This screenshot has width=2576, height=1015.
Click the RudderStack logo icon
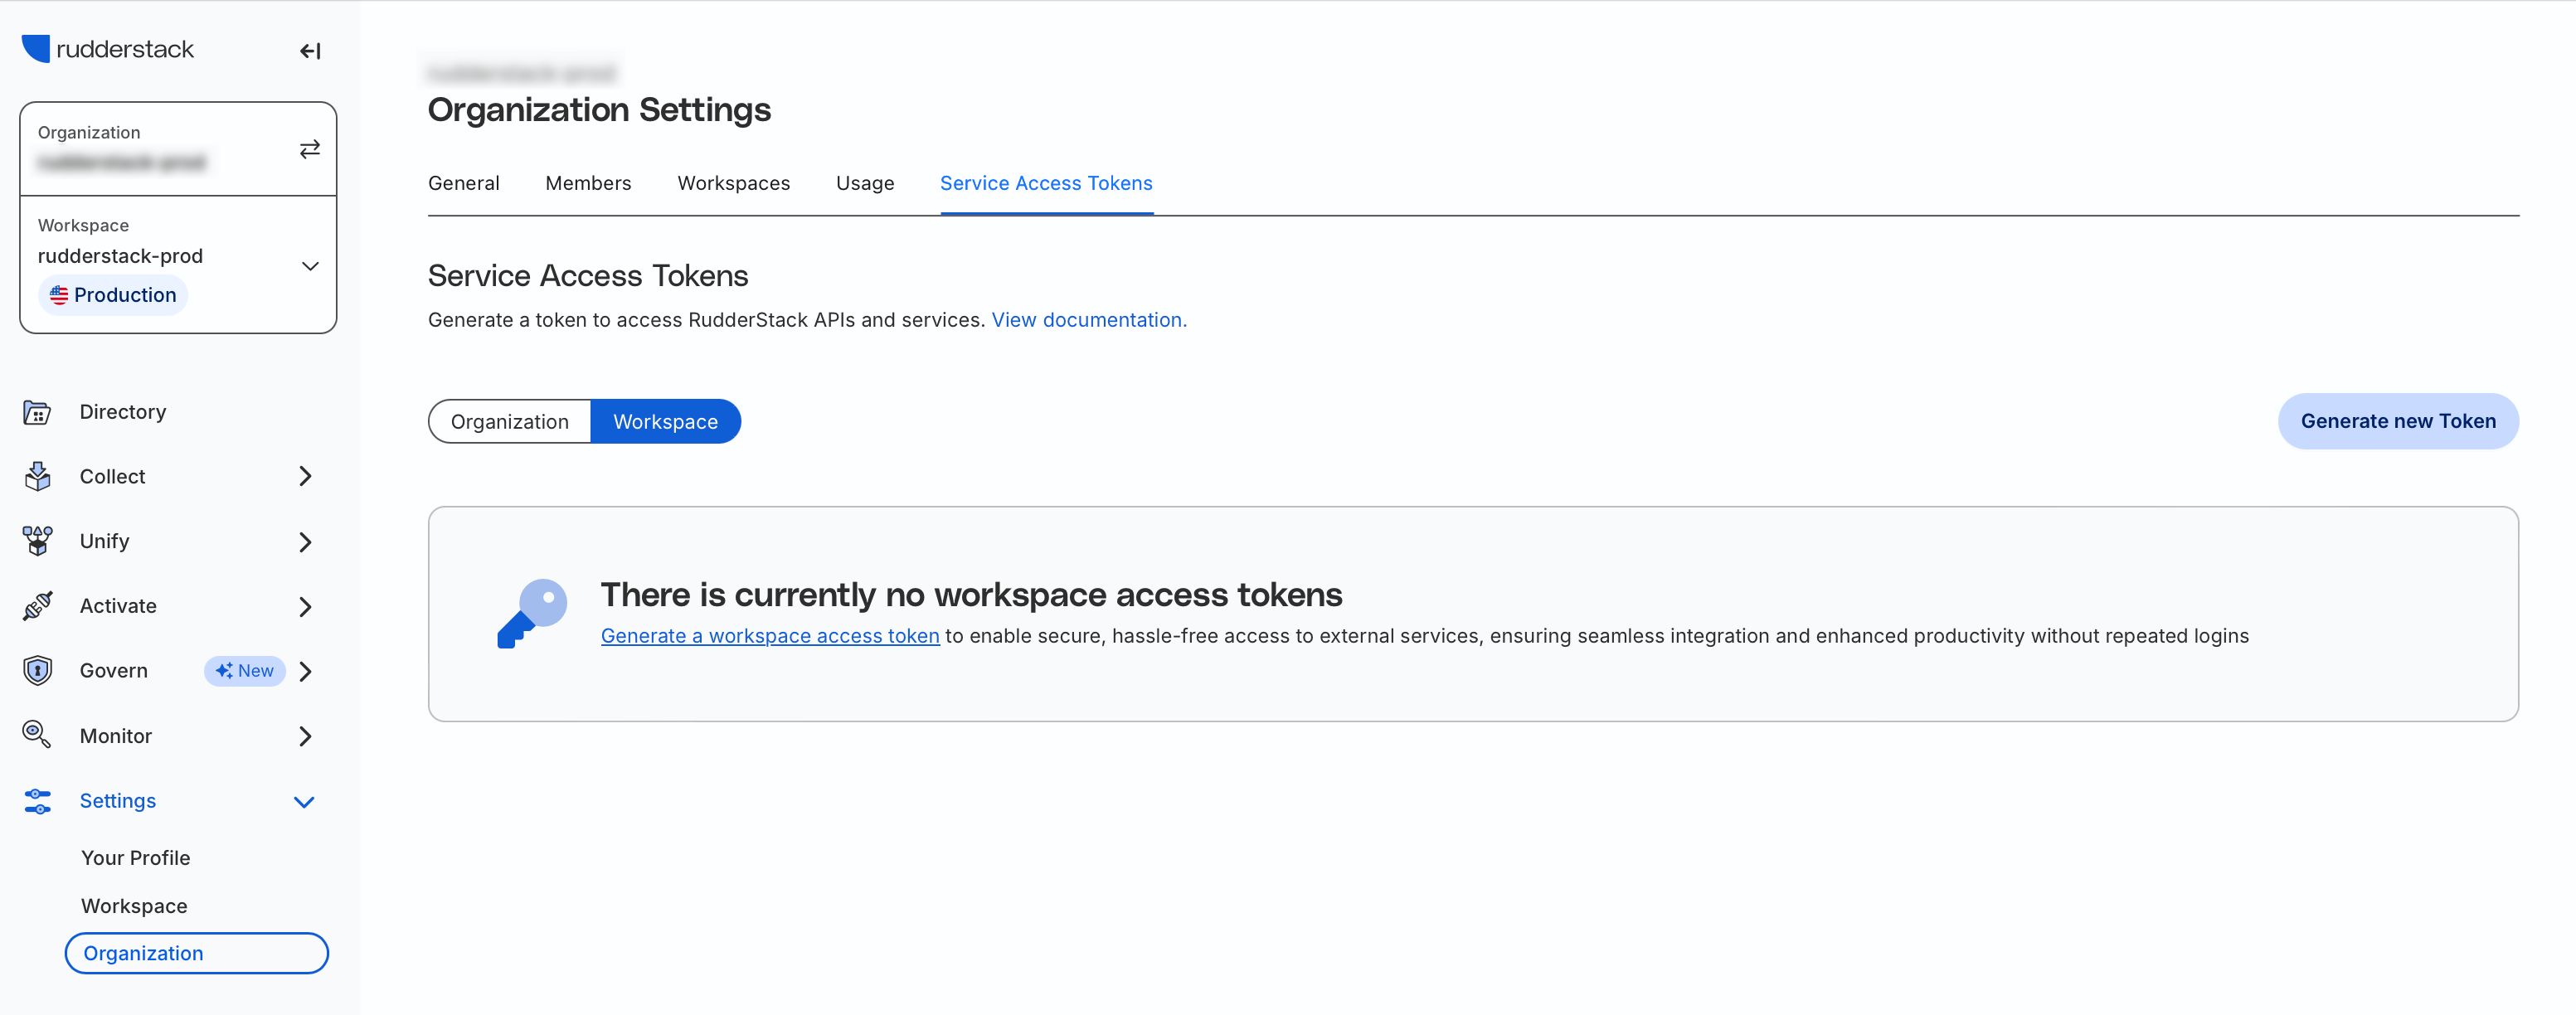36,49
